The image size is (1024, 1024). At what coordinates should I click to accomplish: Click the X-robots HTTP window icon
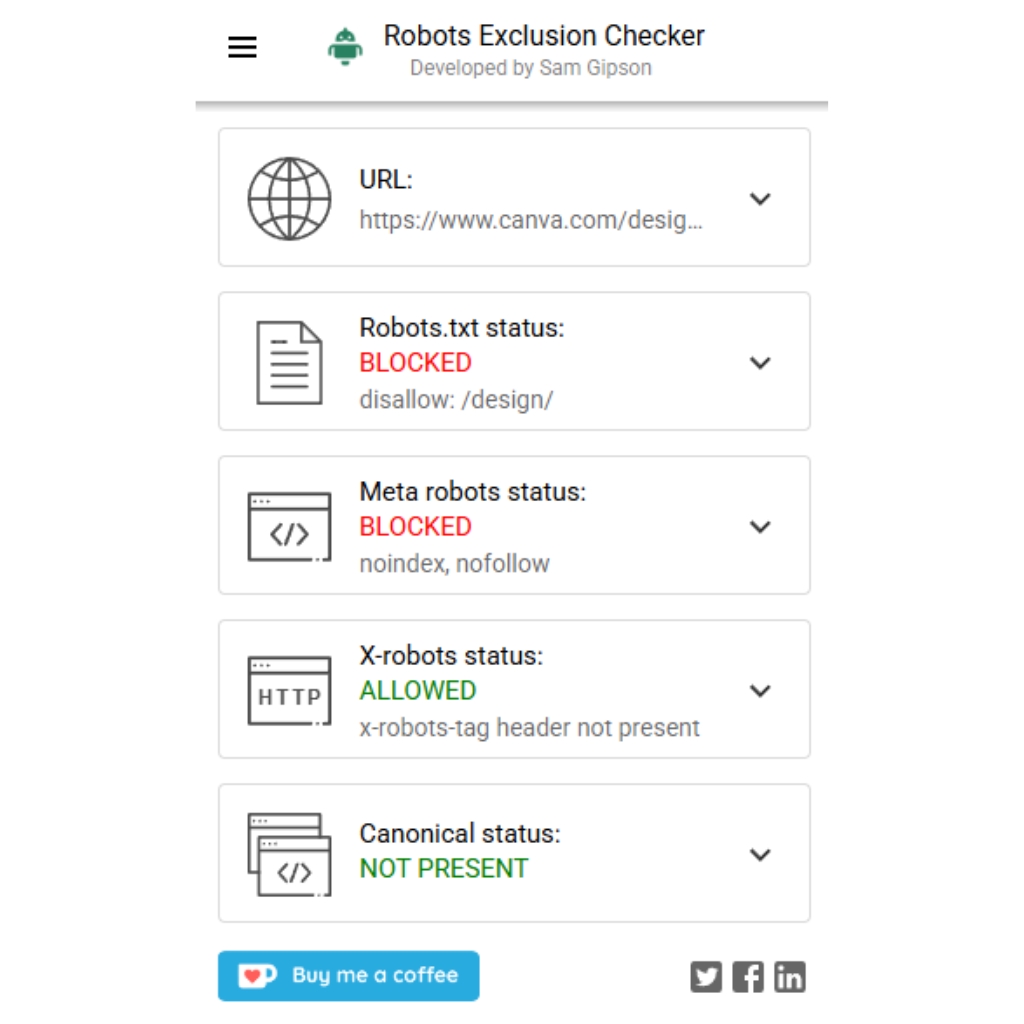click(x=289, y=690)
